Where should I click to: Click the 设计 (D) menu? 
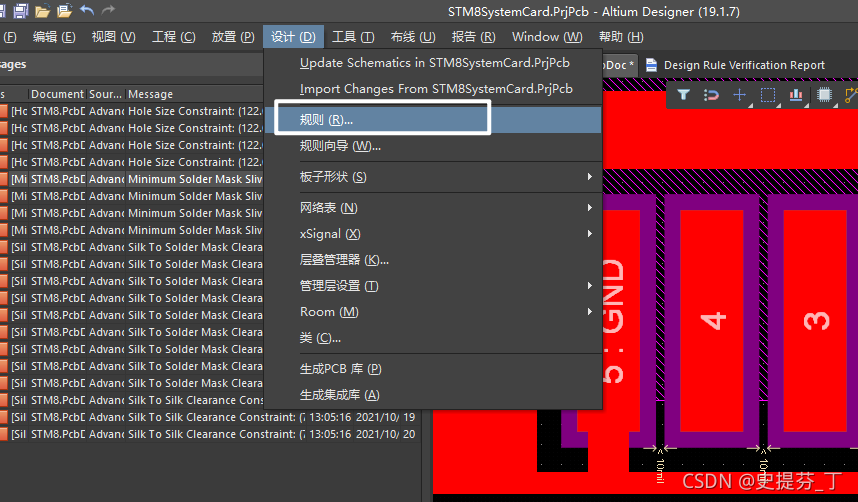point(293,37)
